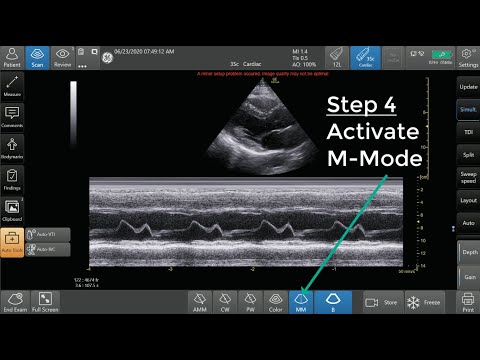480x360 pixels.
Task: Launch the Auto-VTI tool
Action: (48, 234)
